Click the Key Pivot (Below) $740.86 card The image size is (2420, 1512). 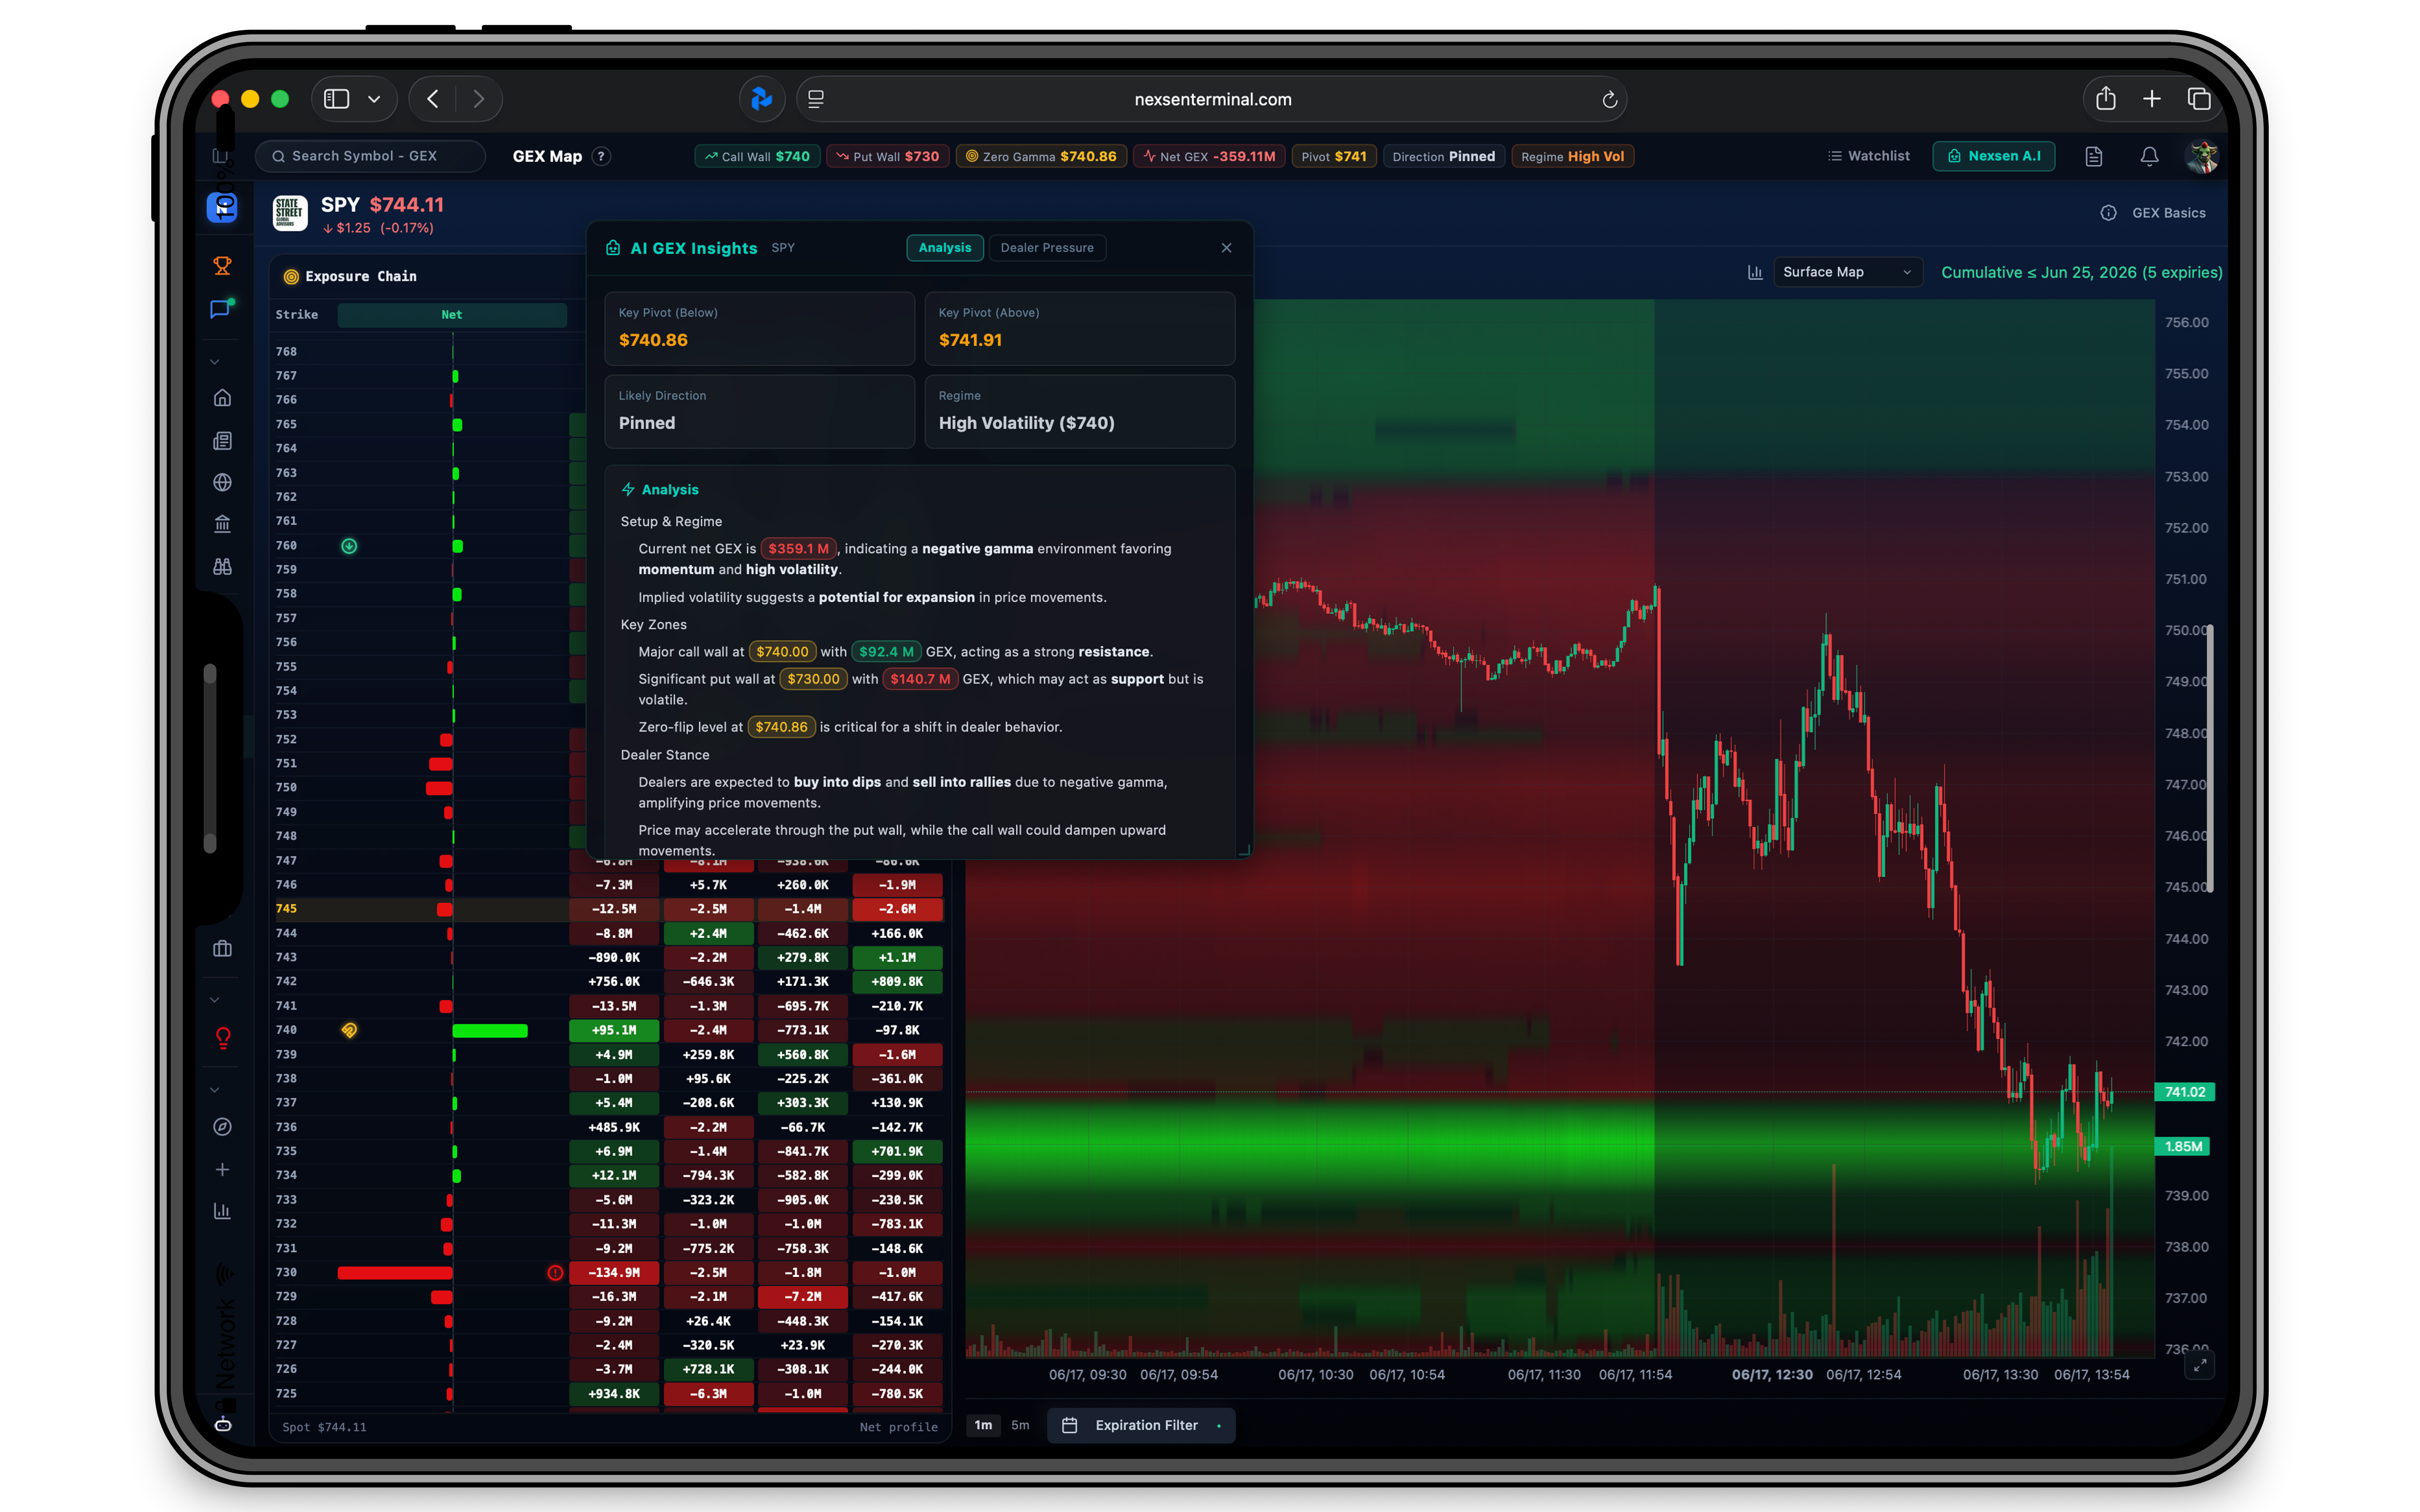[759, 328]
